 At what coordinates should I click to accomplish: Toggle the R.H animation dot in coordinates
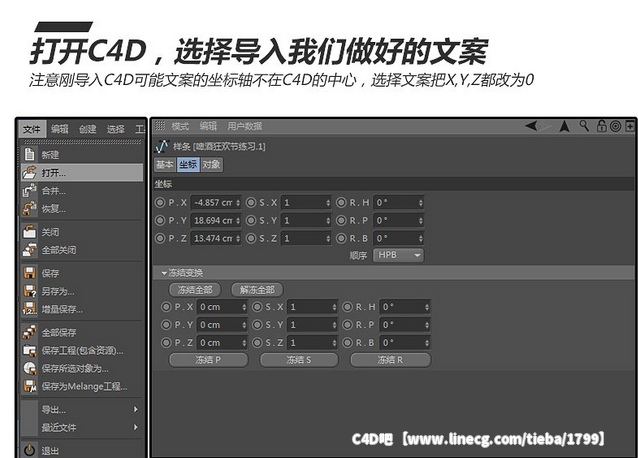point(341,202)
